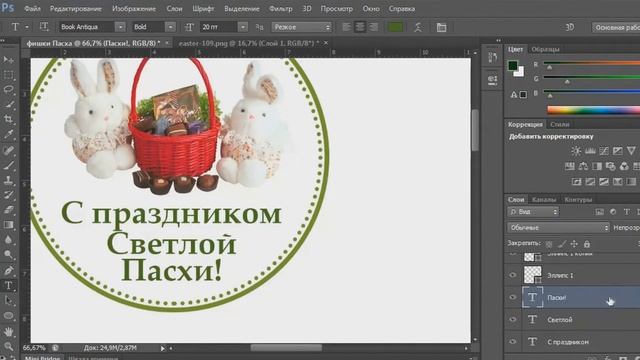The image size is (640, 360).
Task: Lock position of the selected layer
Action: [x=574, y=244]
